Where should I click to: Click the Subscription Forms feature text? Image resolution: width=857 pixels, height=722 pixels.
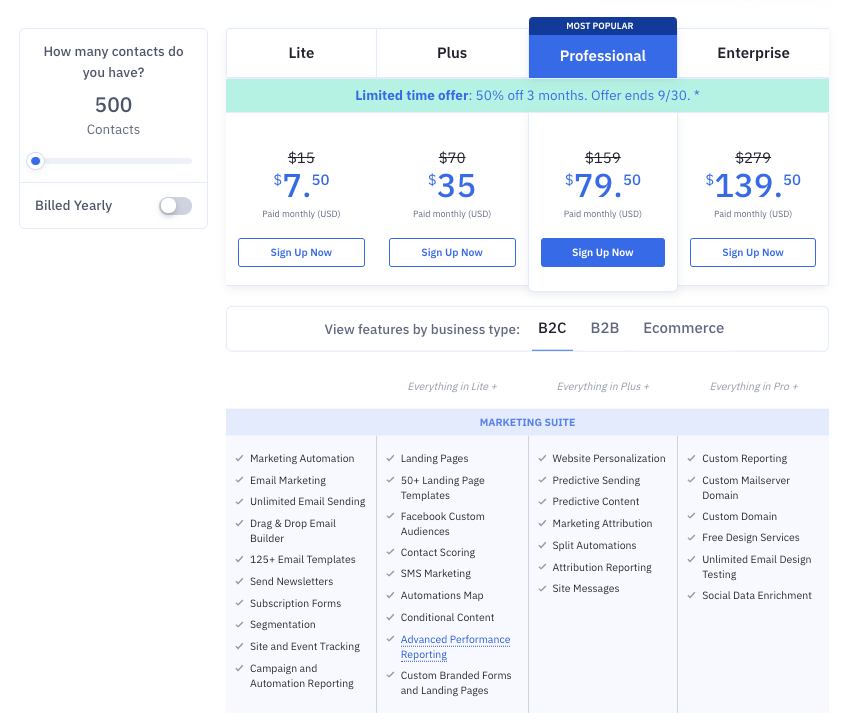click(295, 603)
